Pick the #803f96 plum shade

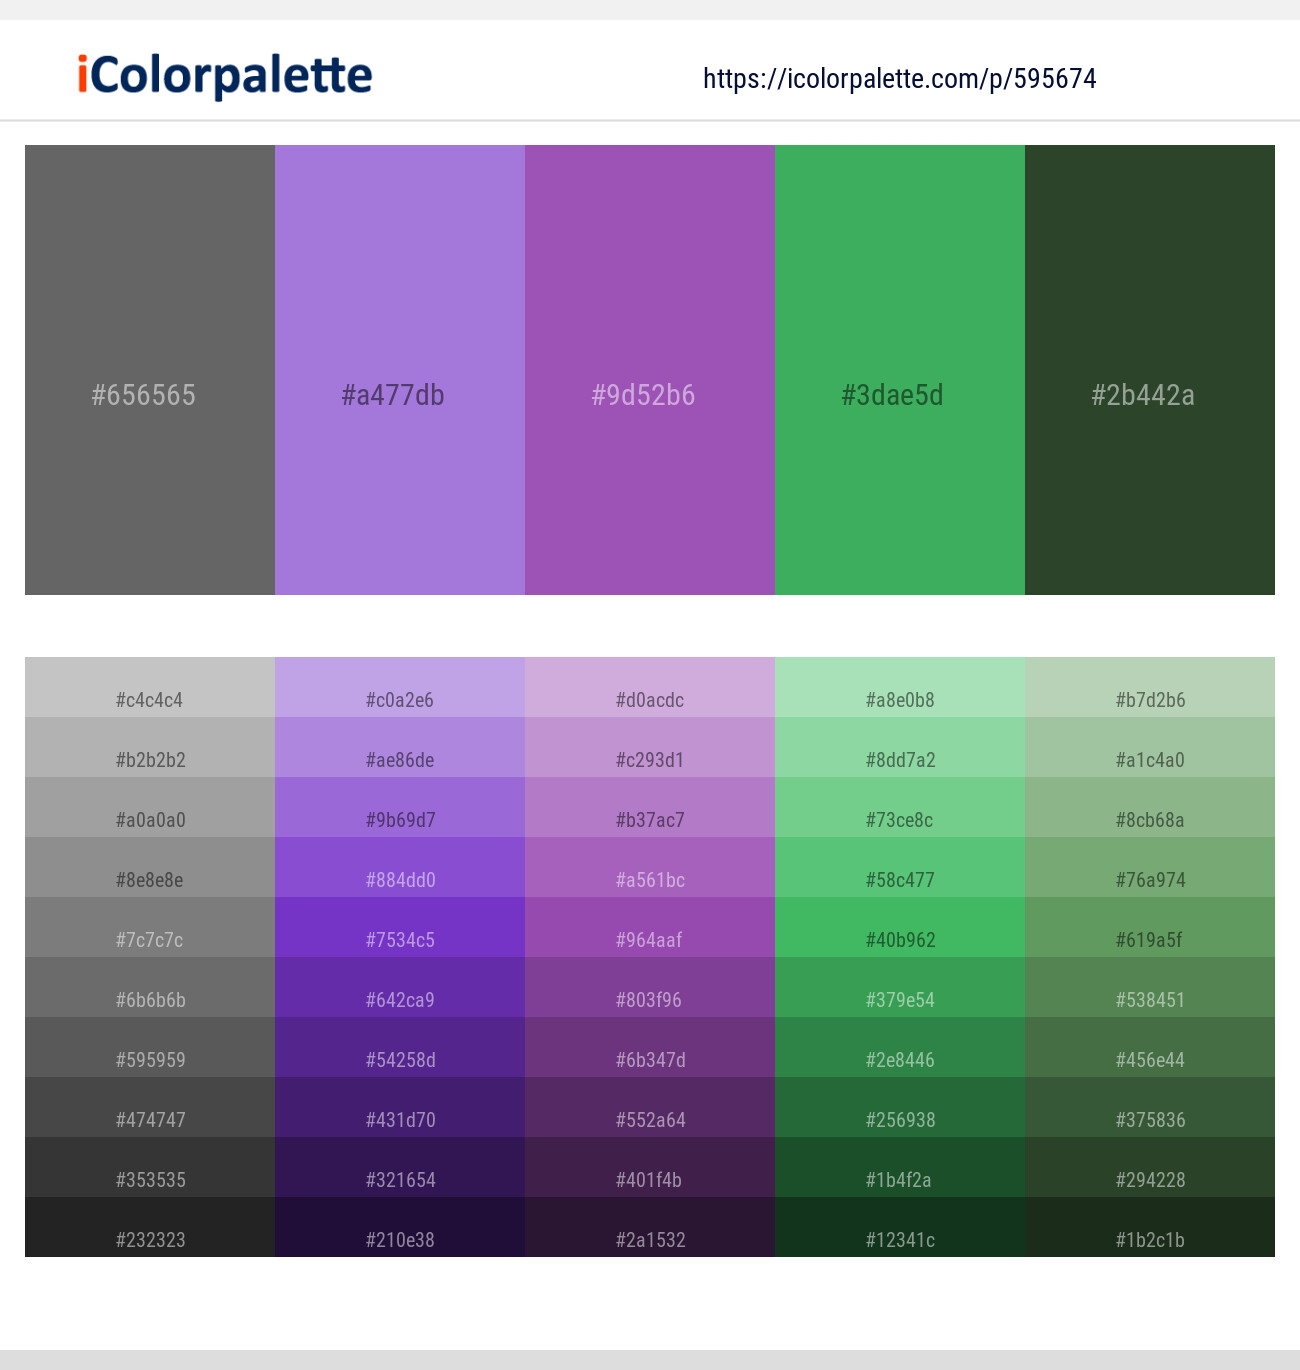(x=650, y=987)
